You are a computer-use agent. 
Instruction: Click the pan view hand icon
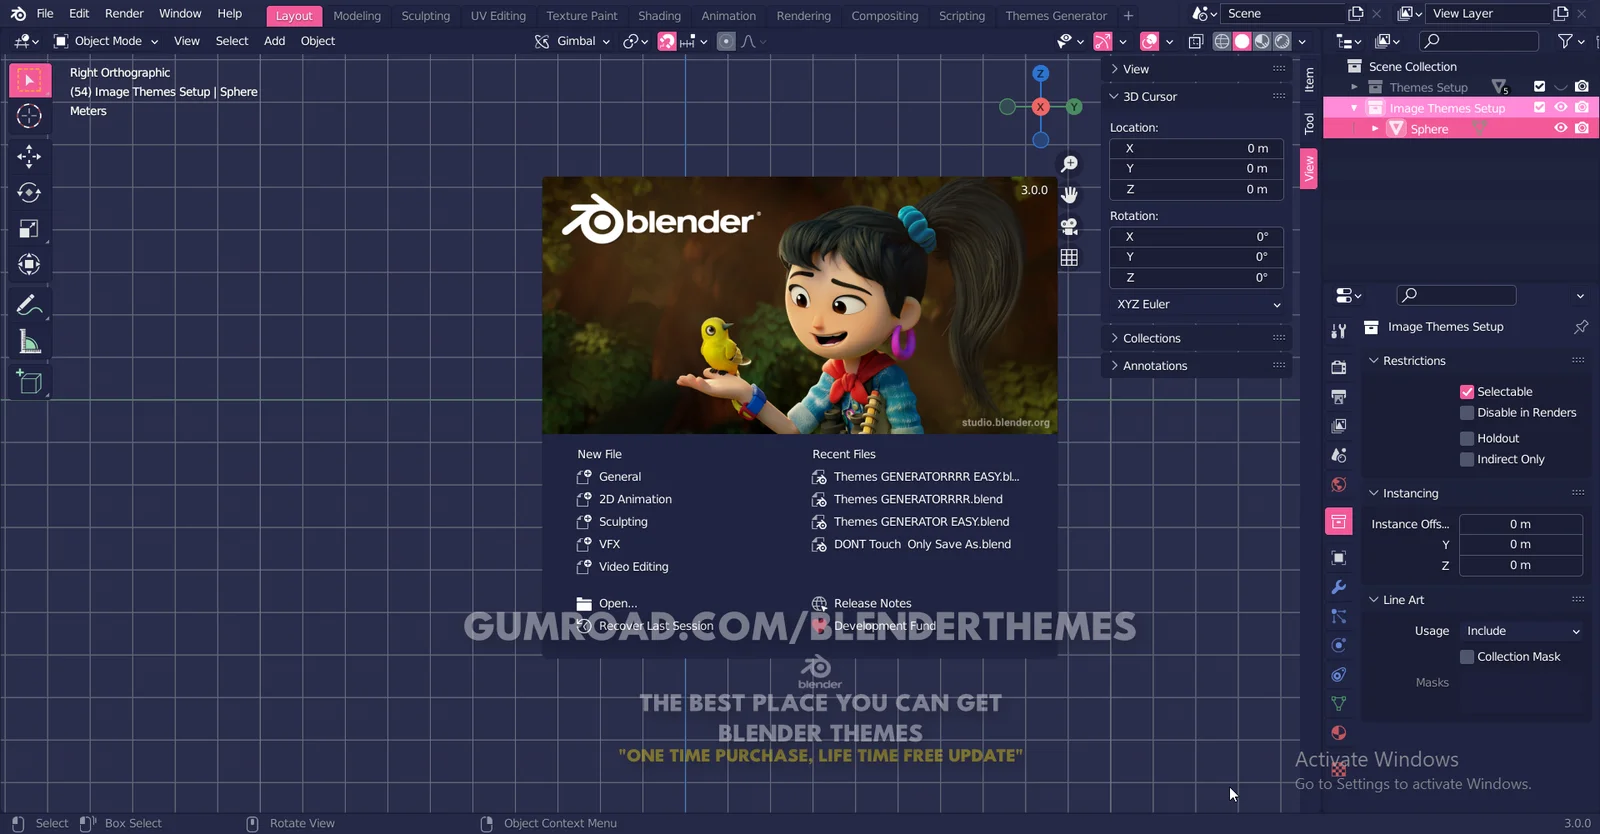coord(1069,194)
